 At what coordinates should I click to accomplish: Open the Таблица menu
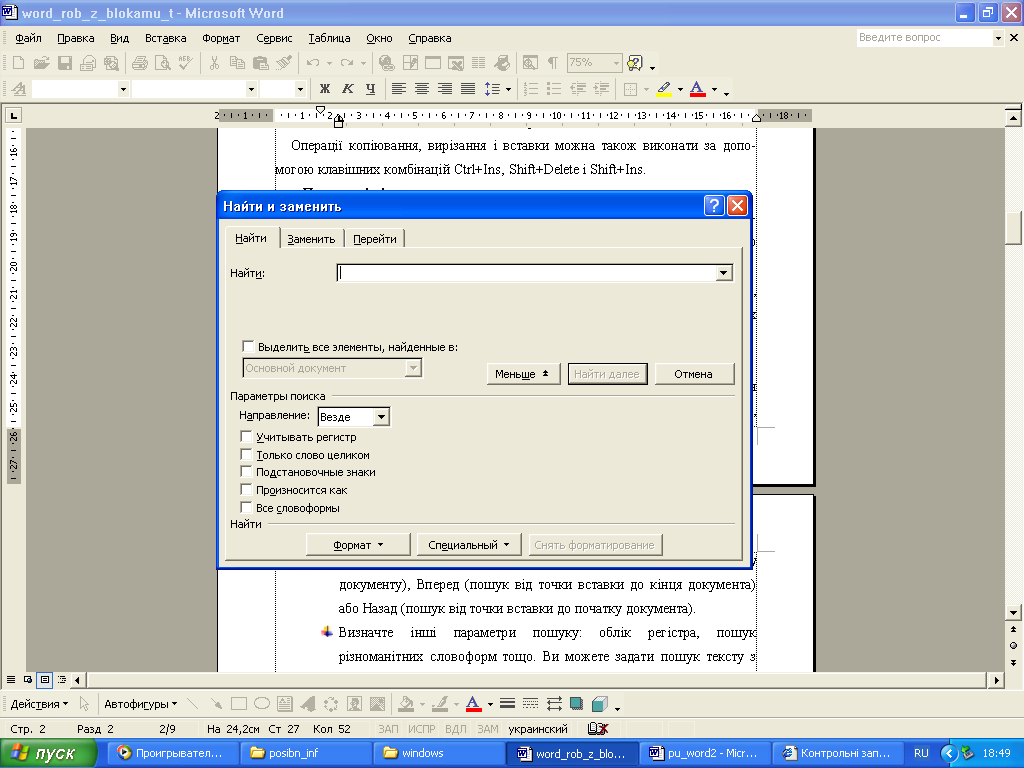pos(329,38)
